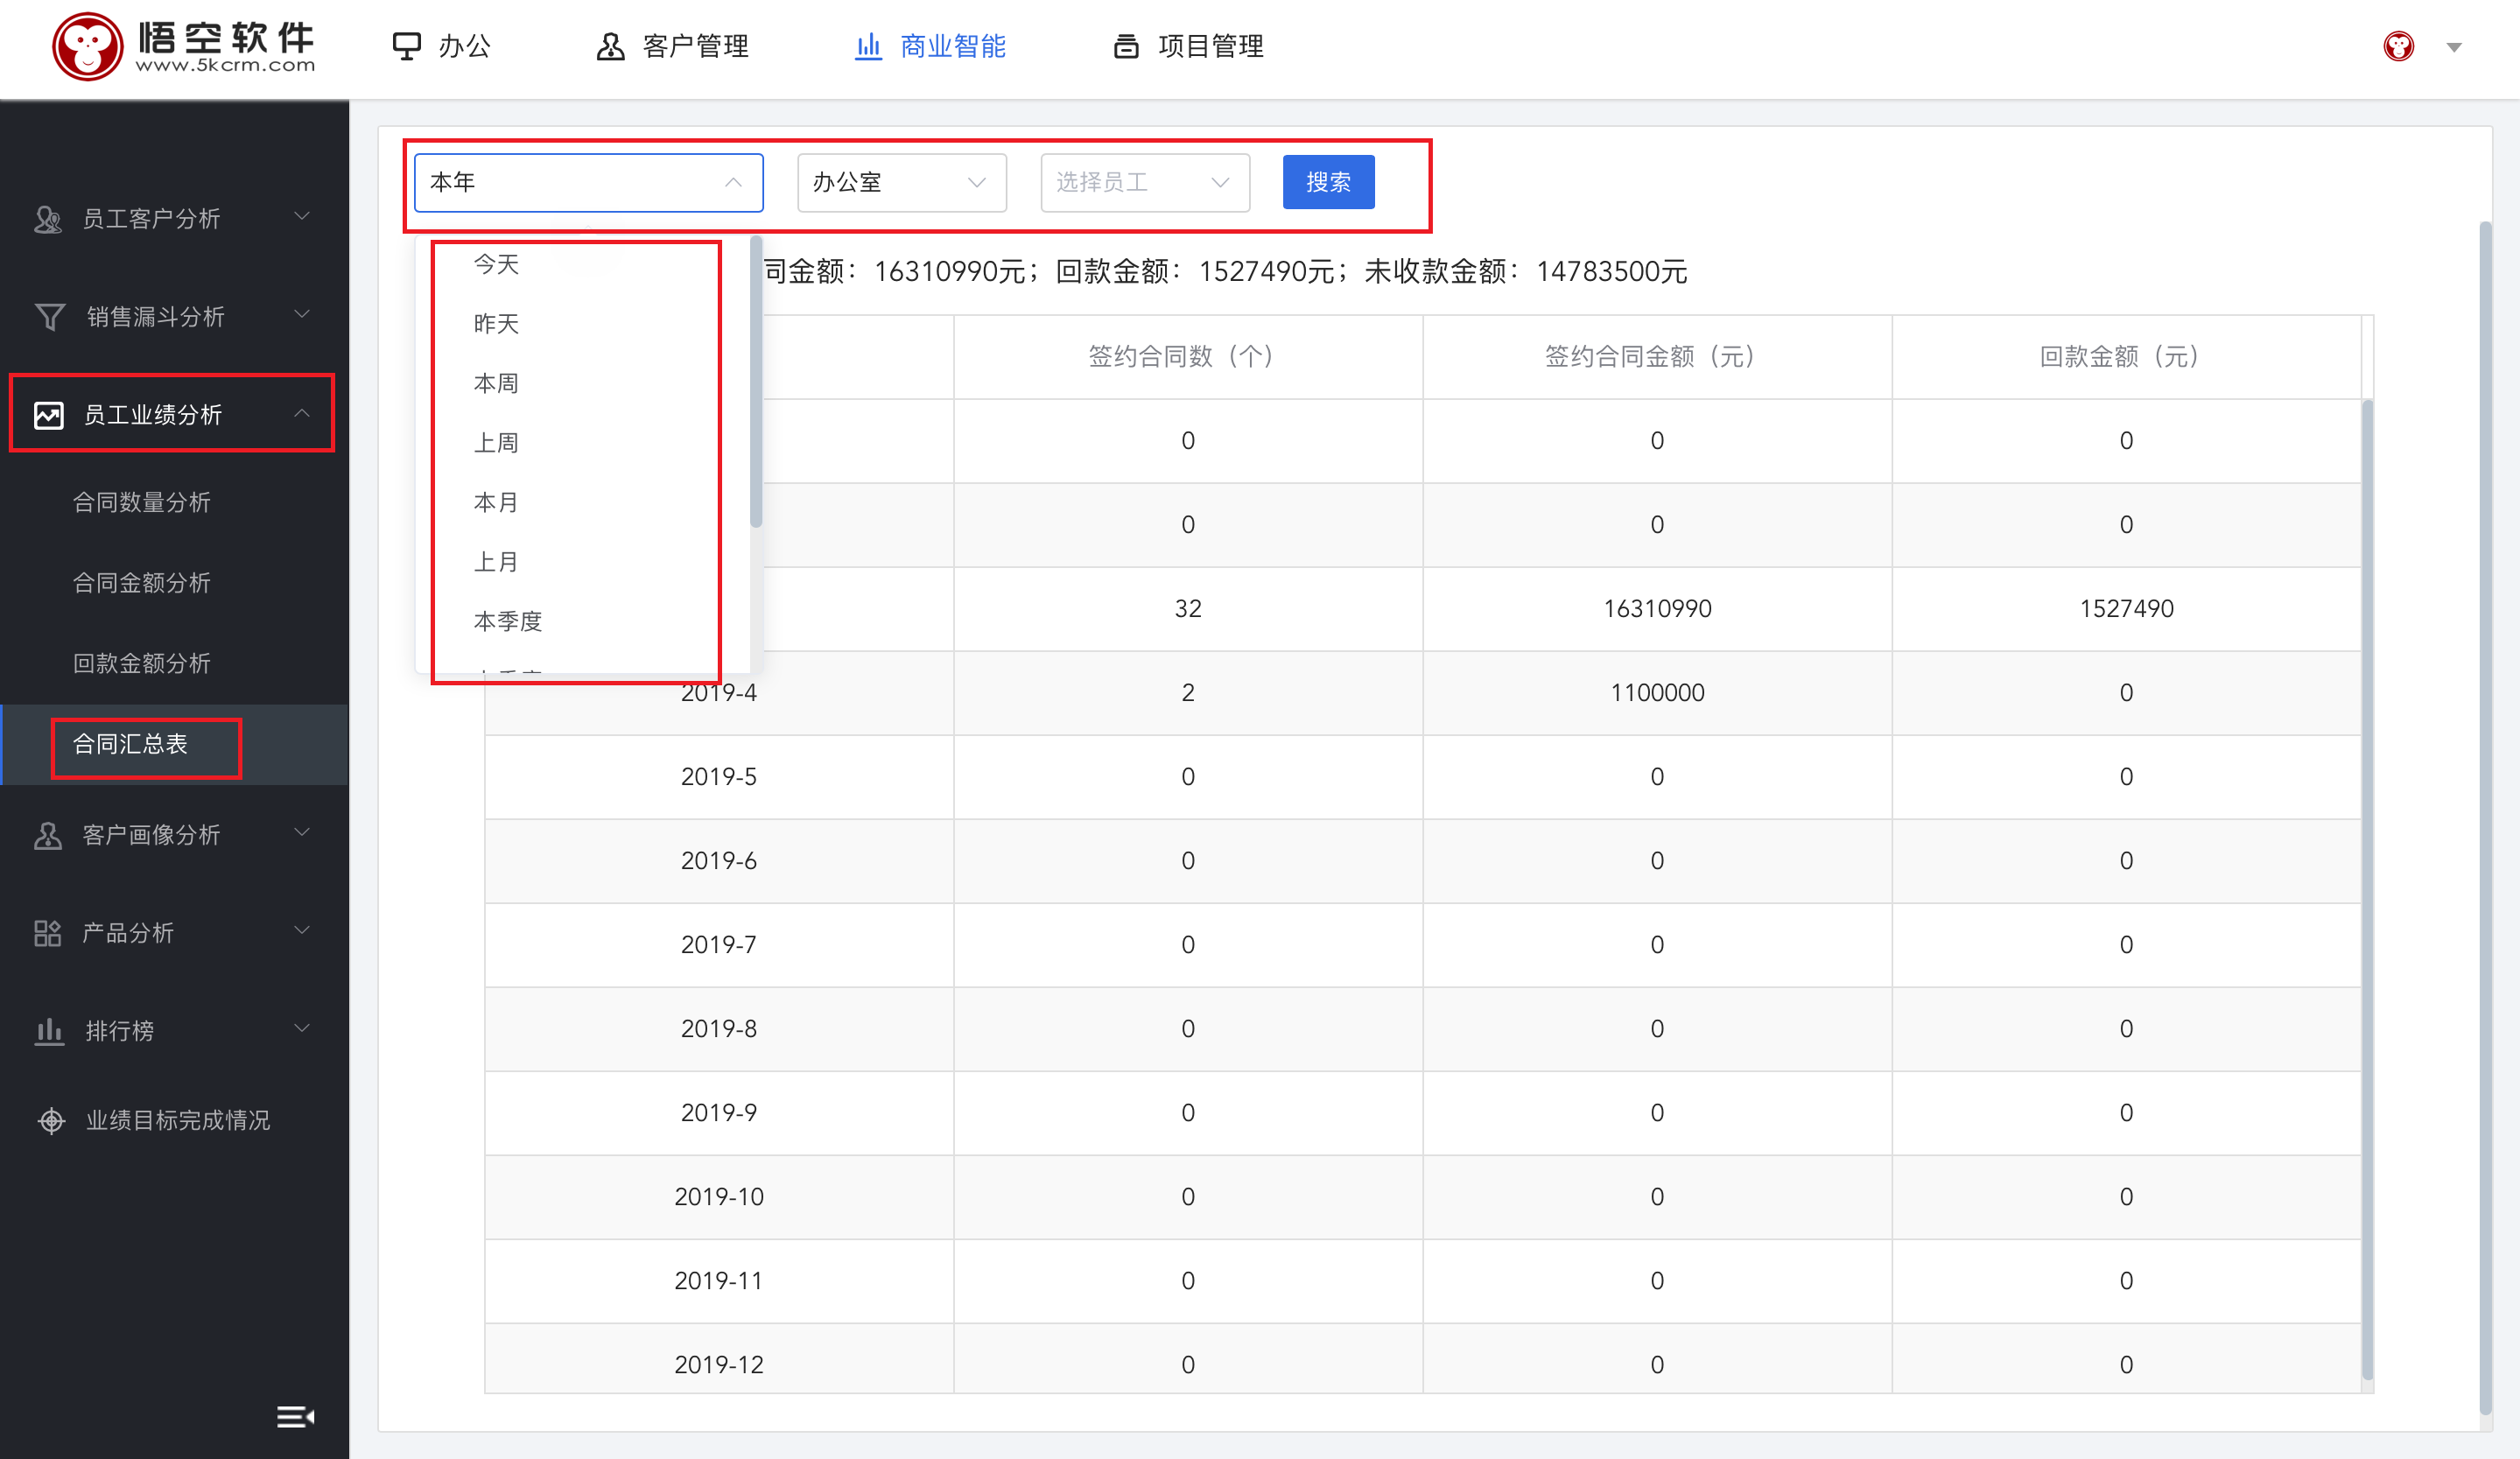Click the 商业智能 bar chart icon

[x=868, y=46]
